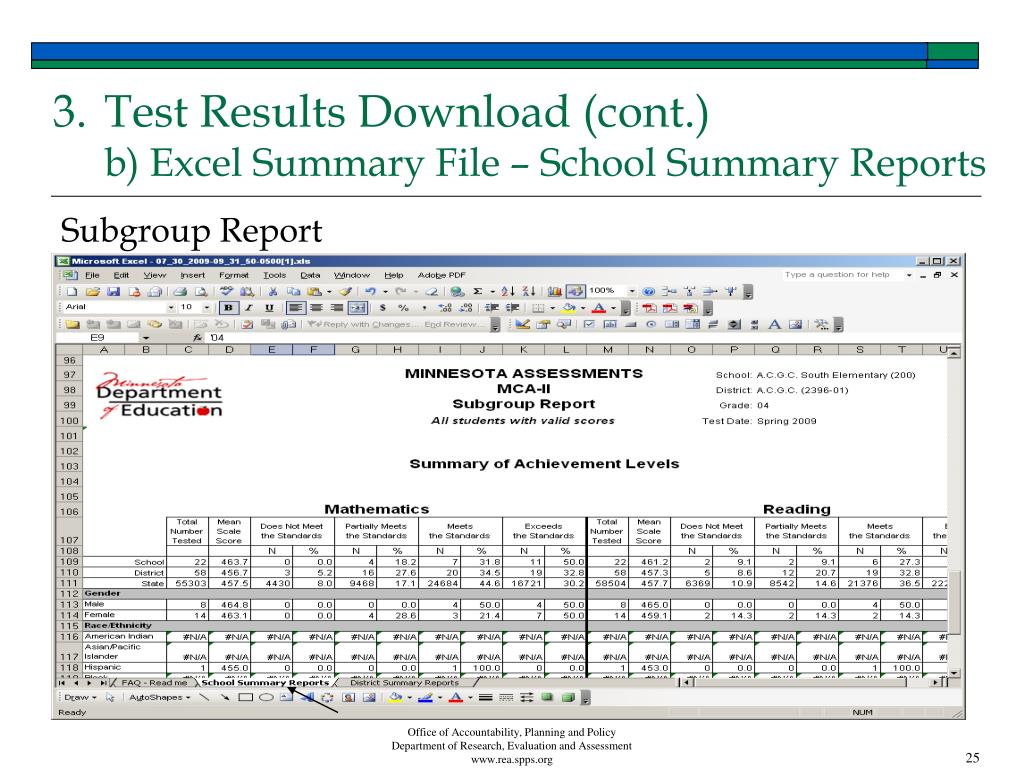The image size is (1024, 768).
Task: Click the red Font Color A in Formatting toolbar
Action: tap(600, 308)
